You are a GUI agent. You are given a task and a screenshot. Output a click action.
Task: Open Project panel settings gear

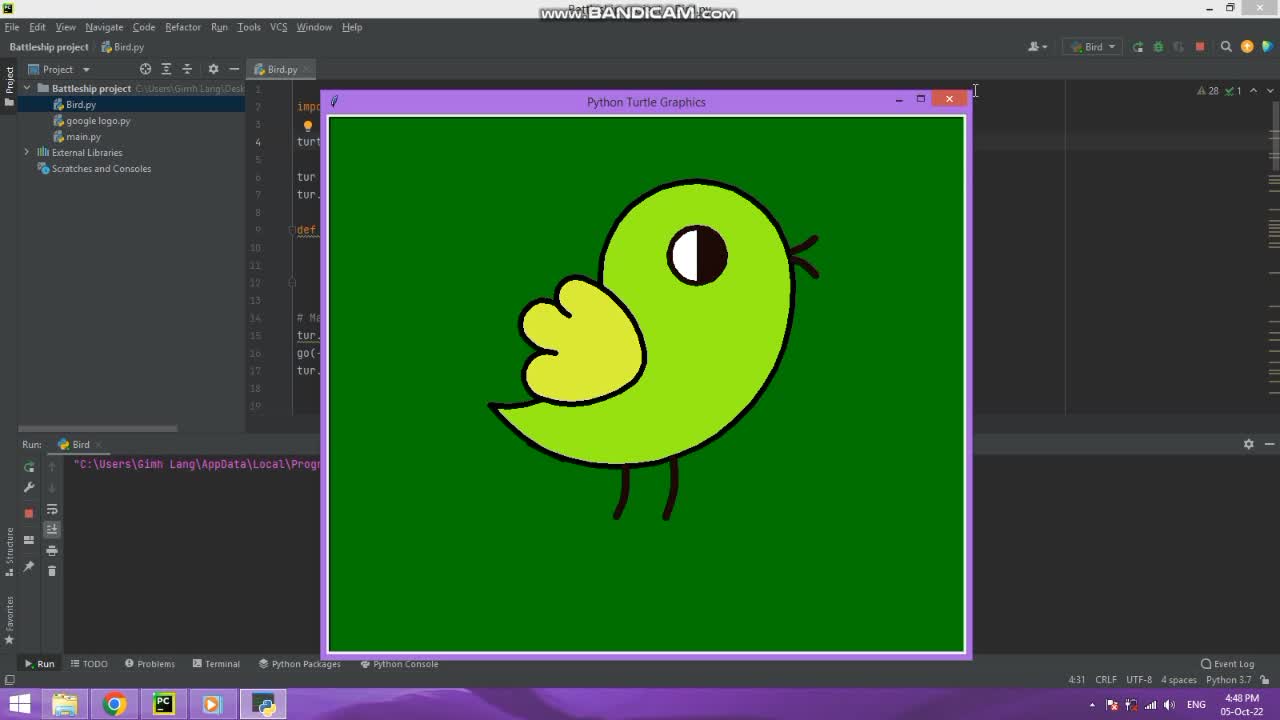tap(213, 69)
